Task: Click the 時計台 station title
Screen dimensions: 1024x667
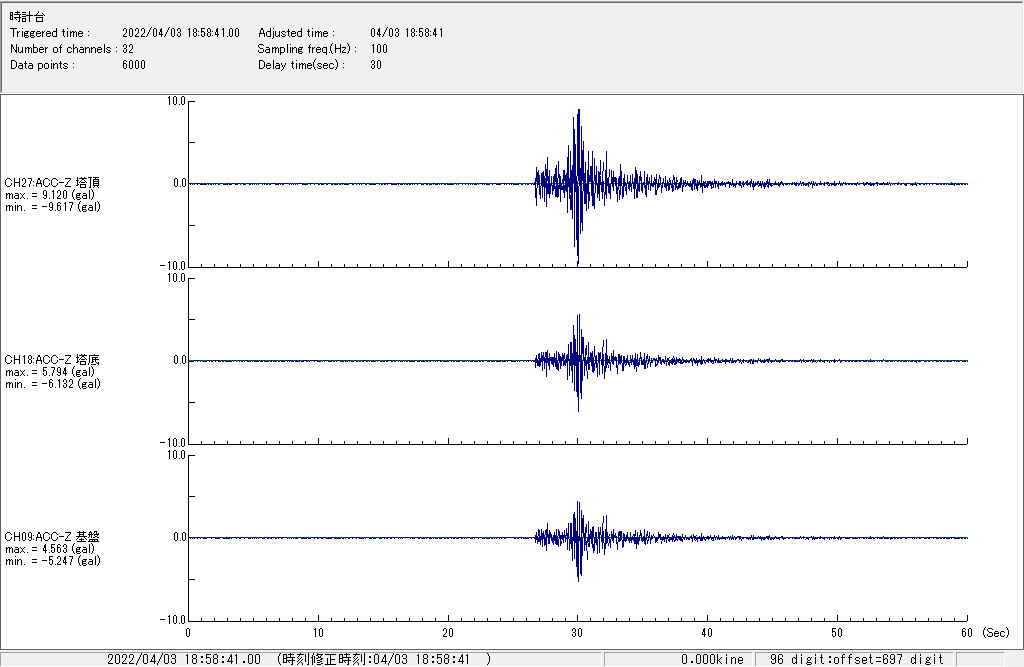Action: click(26, 17)
